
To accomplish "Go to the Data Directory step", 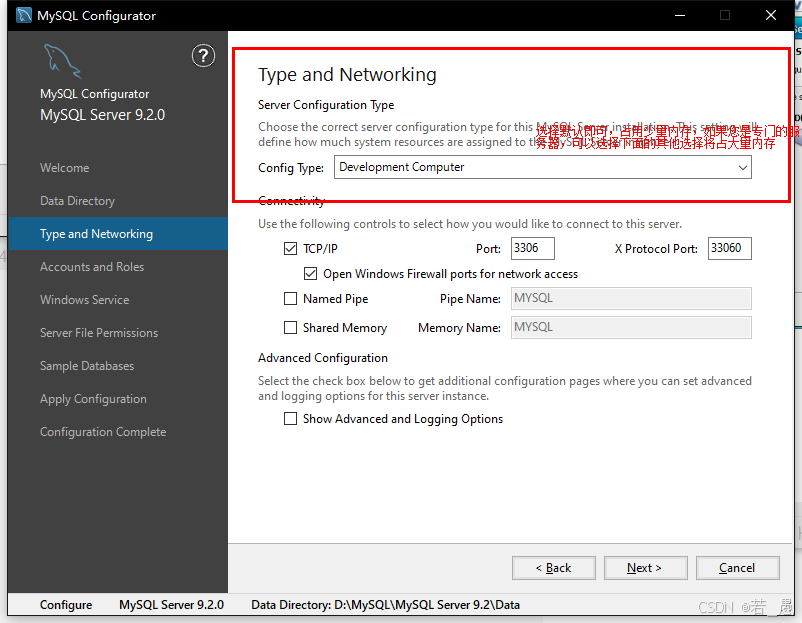I will pos(78,201).
